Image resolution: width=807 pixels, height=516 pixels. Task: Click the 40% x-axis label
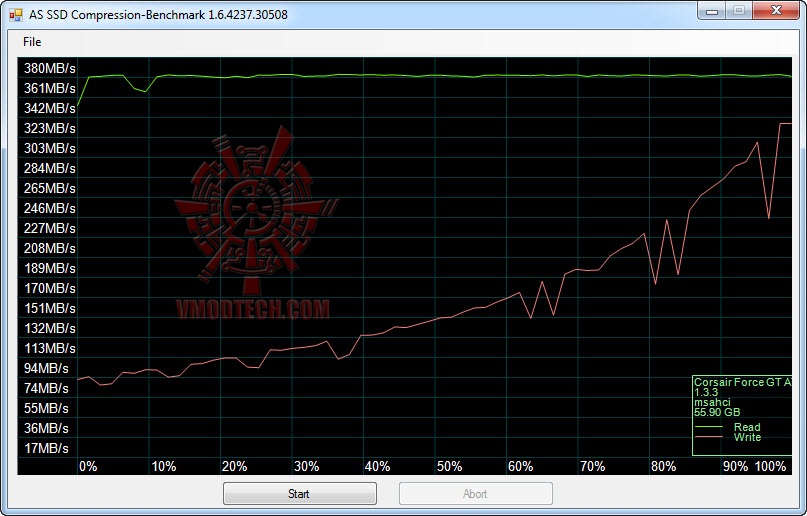378,467
